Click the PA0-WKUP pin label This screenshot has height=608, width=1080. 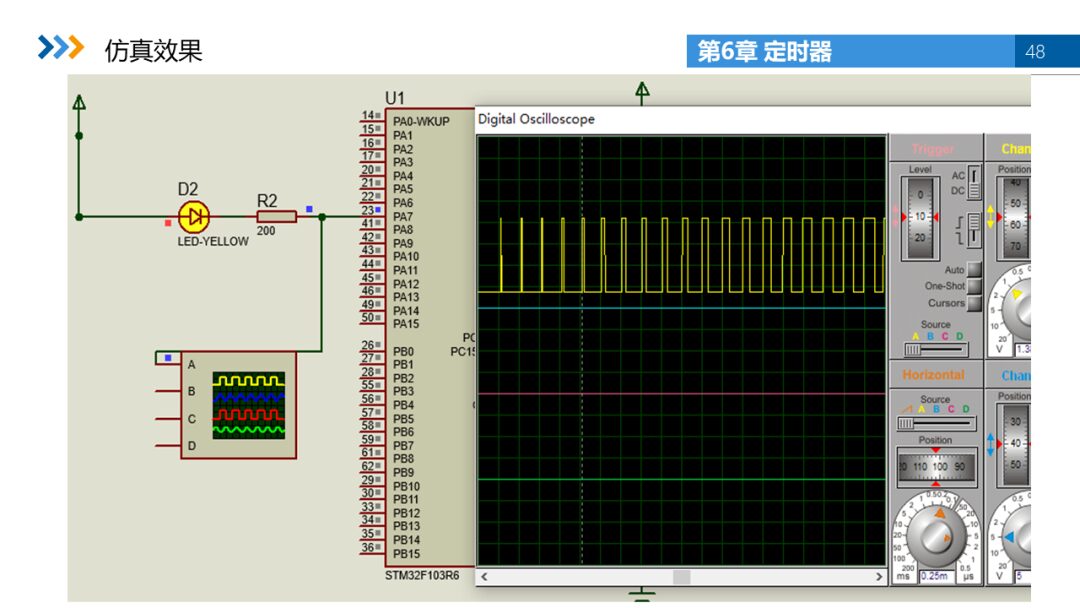(x=421, y=122)
